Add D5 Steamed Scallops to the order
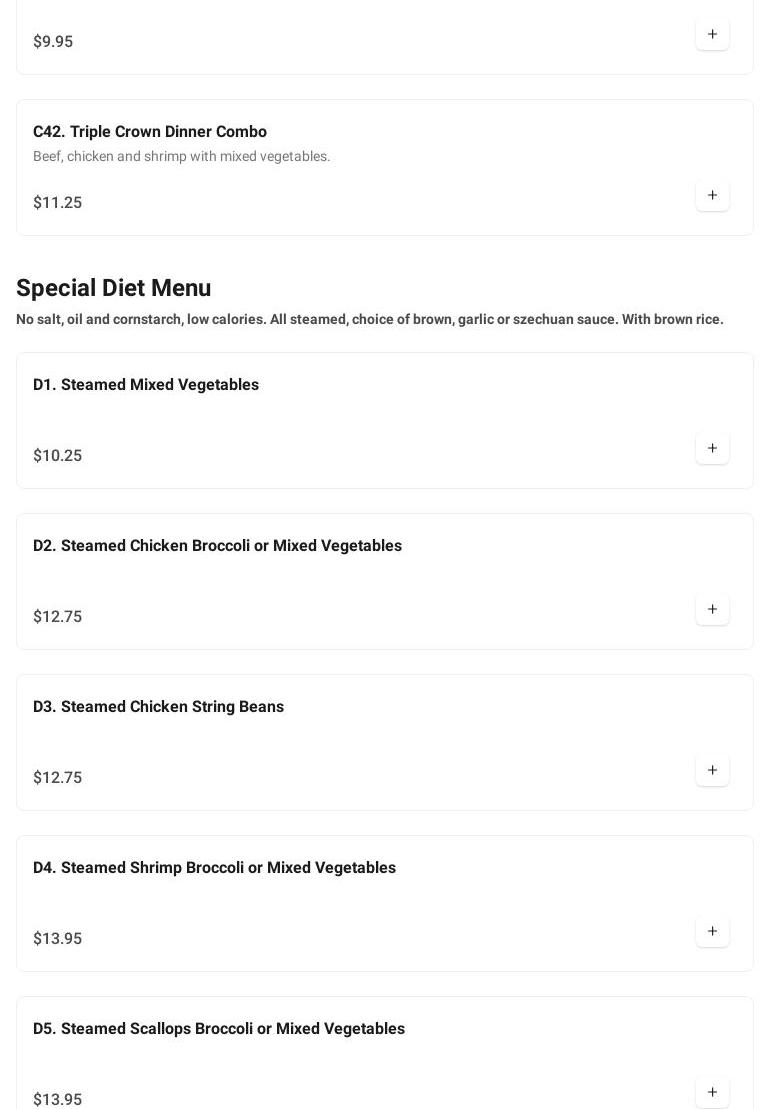The width and height of the screenshot is (770, 1109). pyautogui.click(x=712, y=1092)
